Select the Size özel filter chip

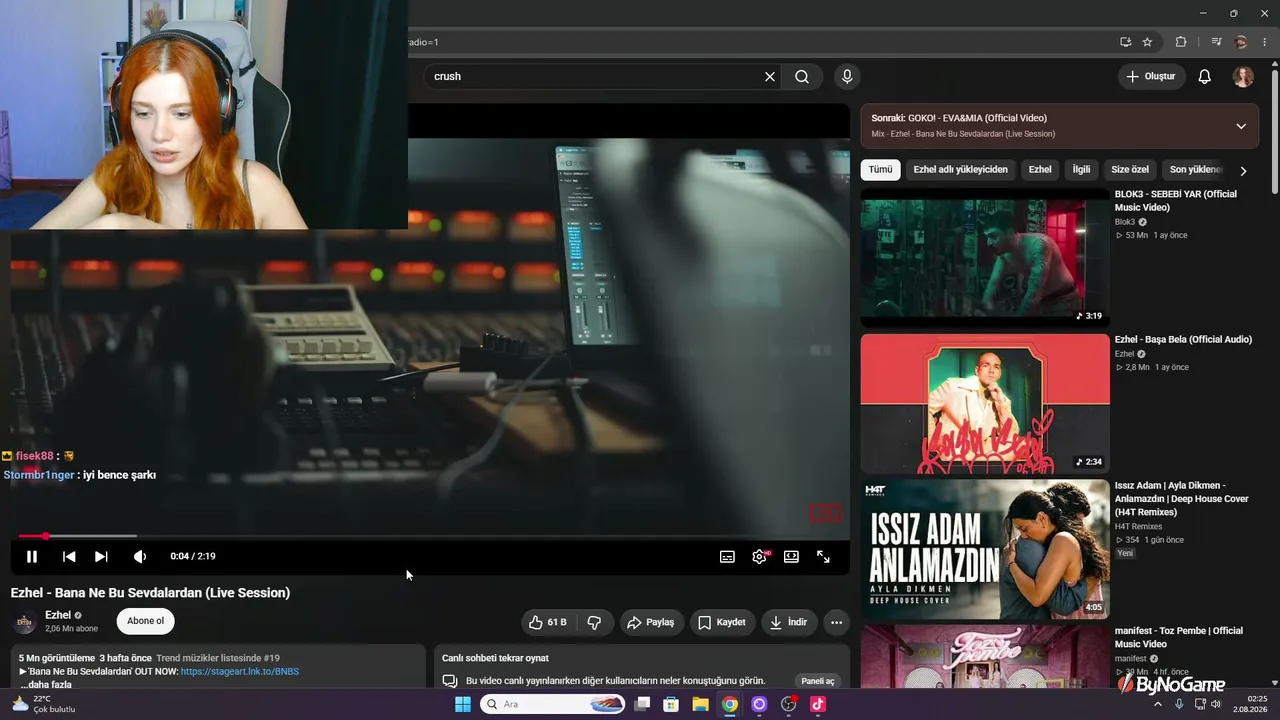[1130, 170]
